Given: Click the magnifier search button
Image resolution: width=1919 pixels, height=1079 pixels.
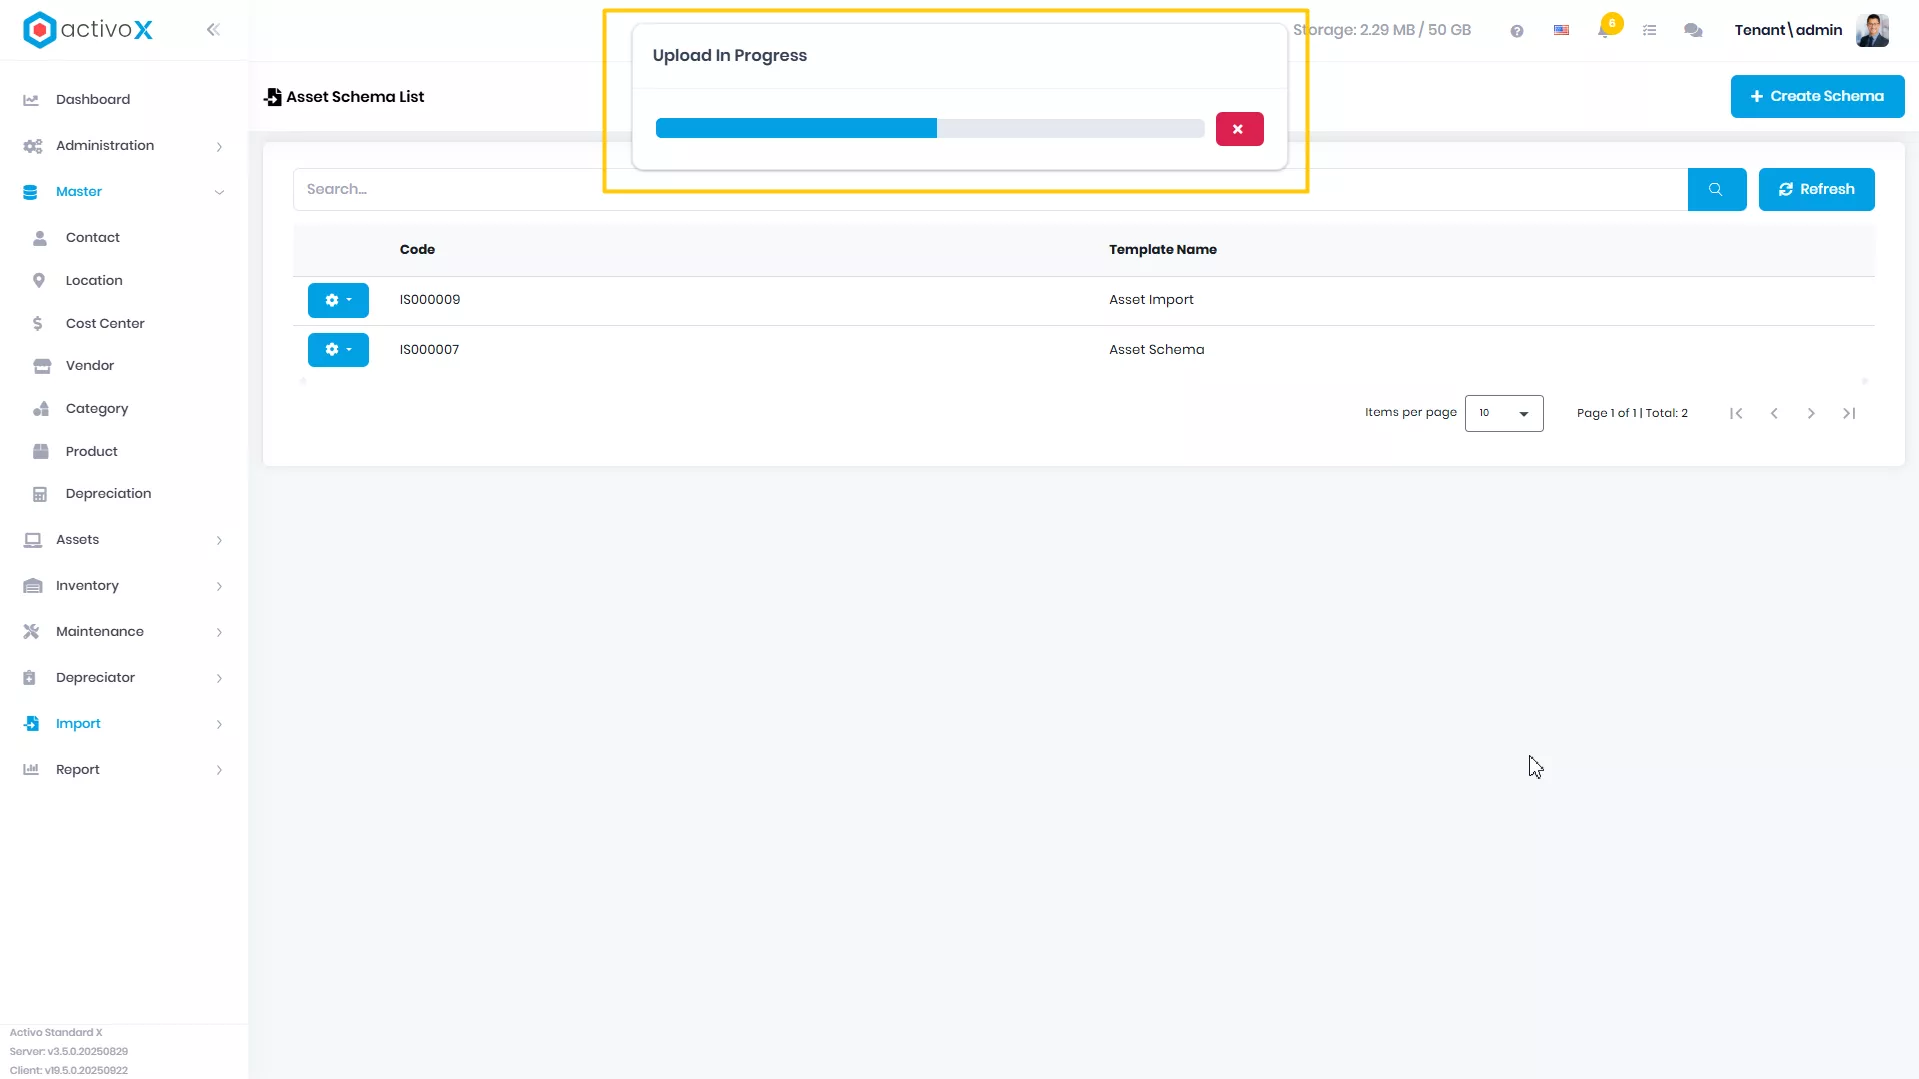Looking at the screenshot, I should (1716, 189).
